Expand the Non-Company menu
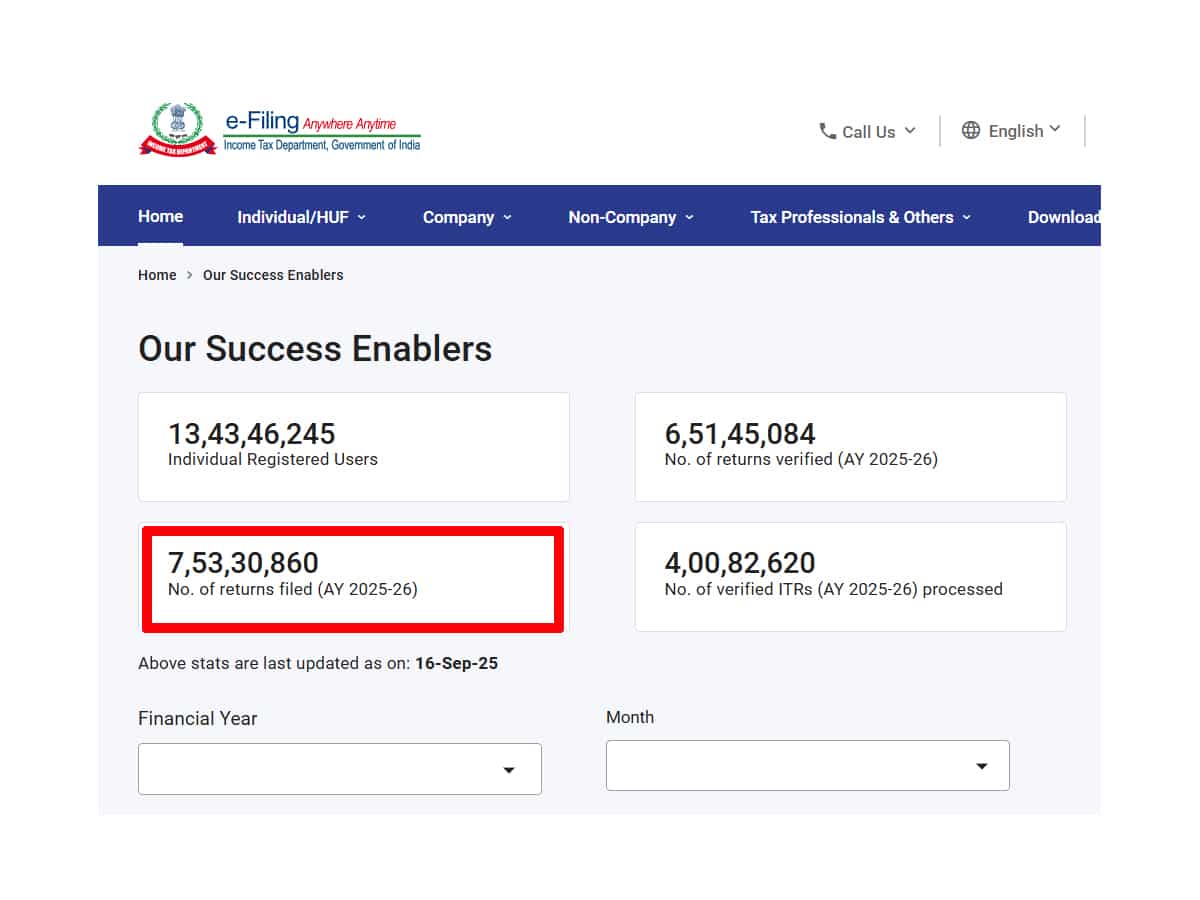This screenshot has width=1200, height=900. (631, 217)
